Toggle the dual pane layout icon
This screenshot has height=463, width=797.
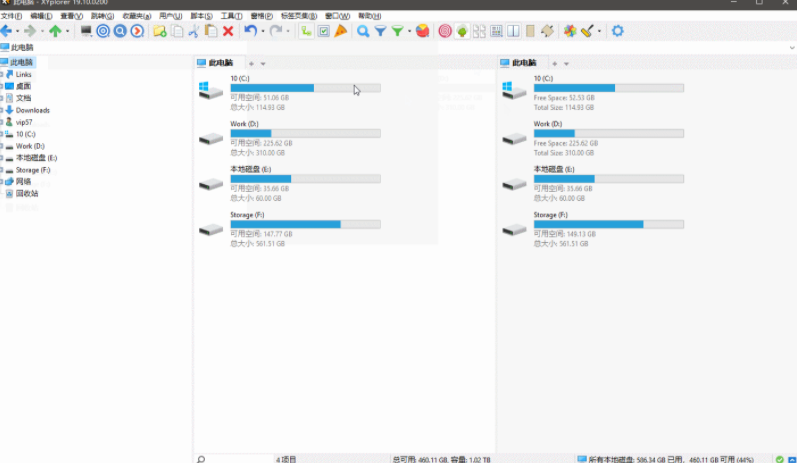tap(513, 31)
